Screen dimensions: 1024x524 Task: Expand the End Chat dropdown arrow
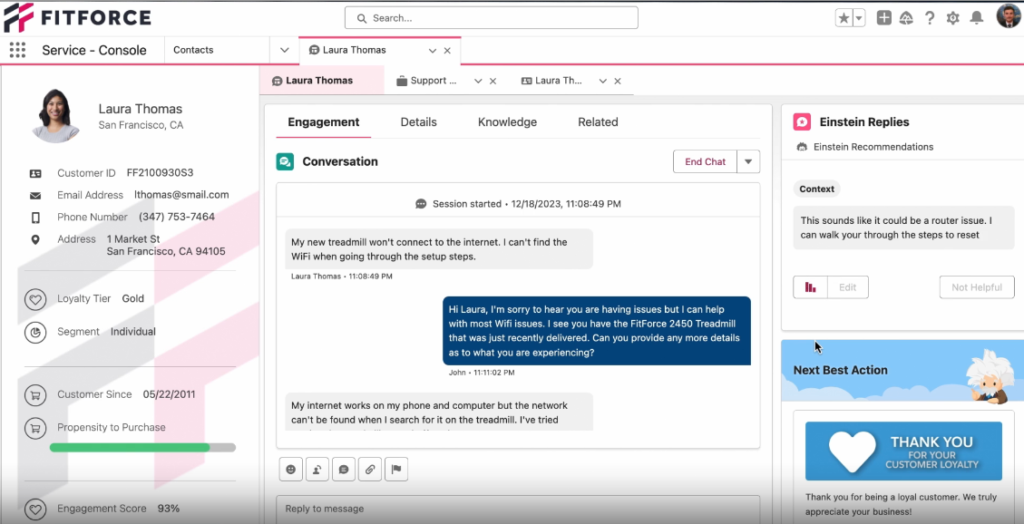point(748,162)
